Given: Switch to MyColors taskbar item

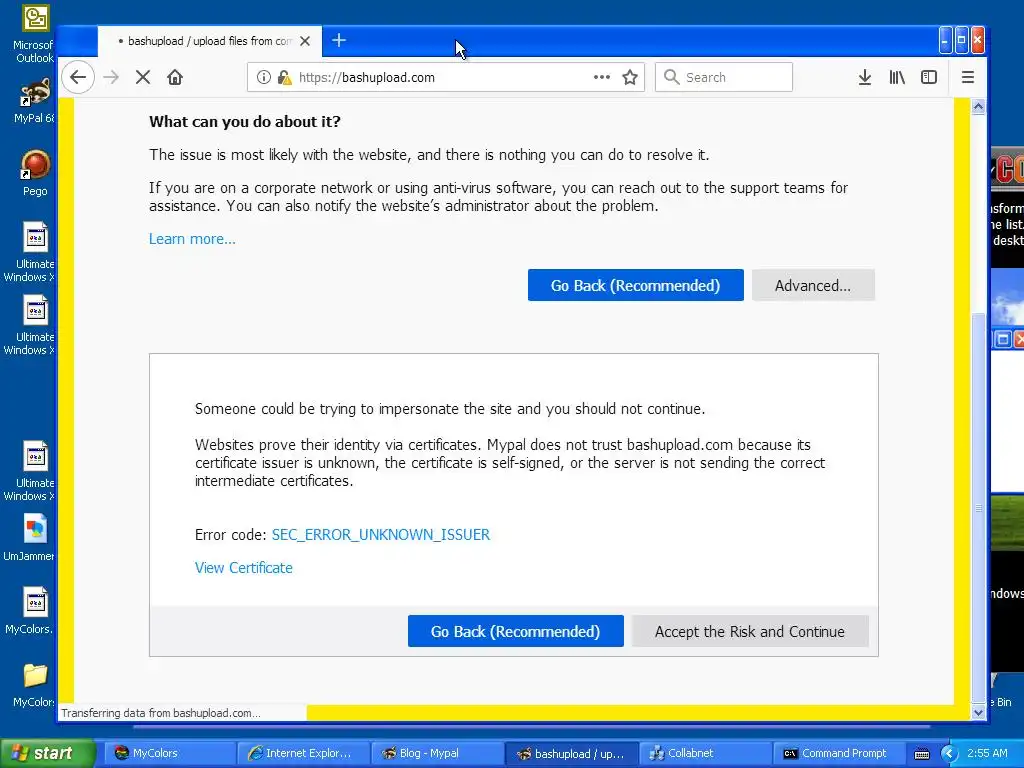Looking at the screenshot, I should (x=170, y=753).
